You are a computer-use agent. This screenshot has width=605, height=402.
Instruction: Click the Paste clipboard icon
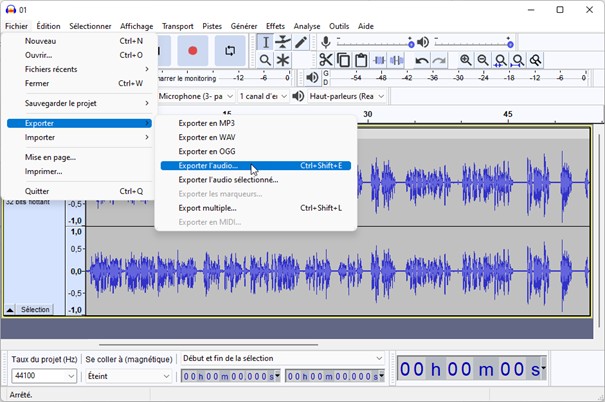pos(361,61)
